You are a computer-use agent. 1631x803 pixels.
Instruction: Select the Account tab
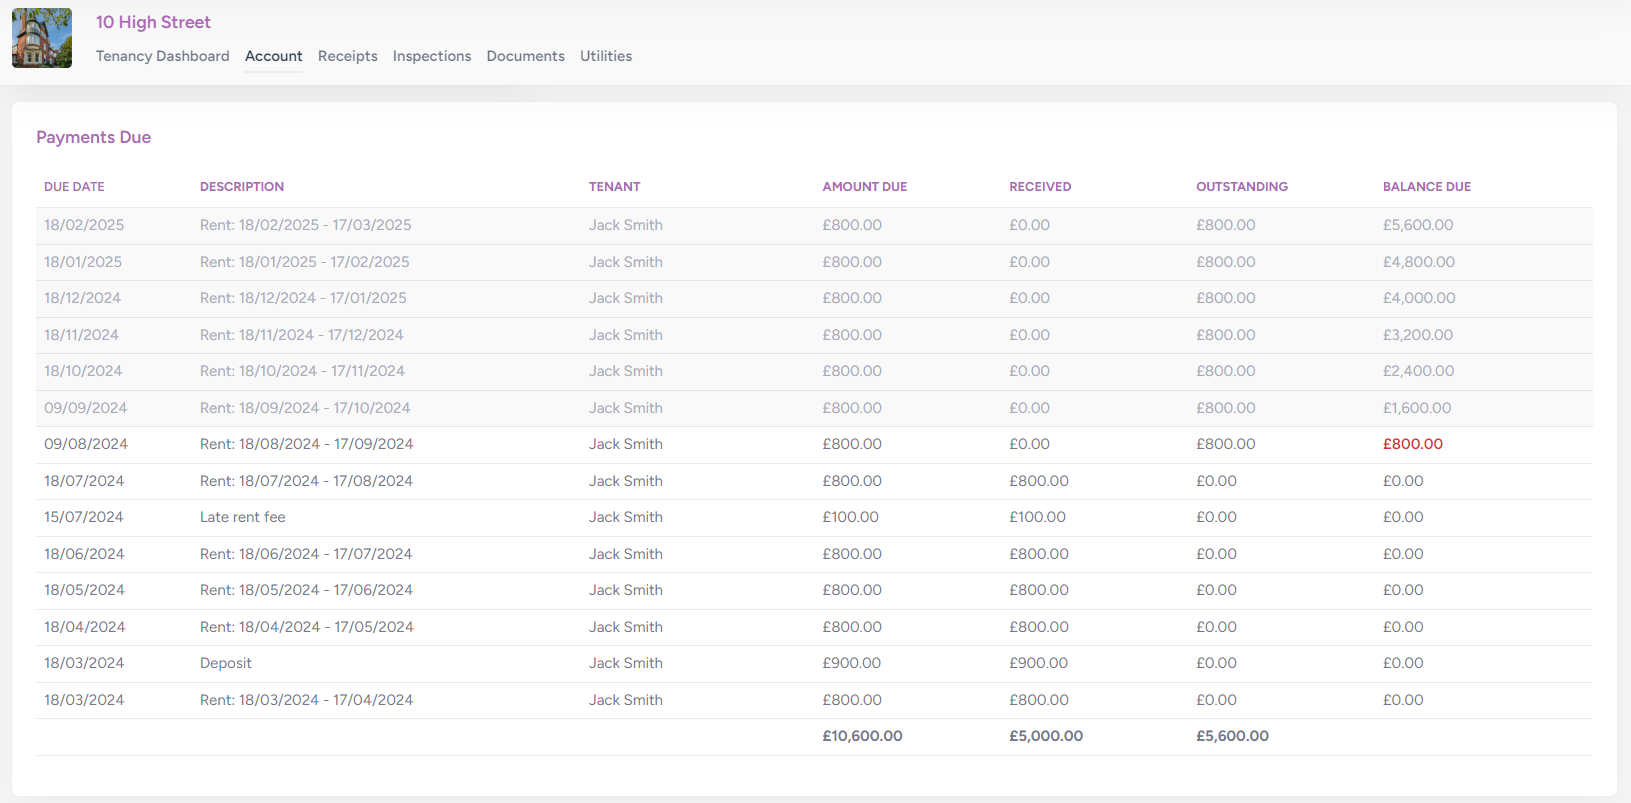[273, 56]
